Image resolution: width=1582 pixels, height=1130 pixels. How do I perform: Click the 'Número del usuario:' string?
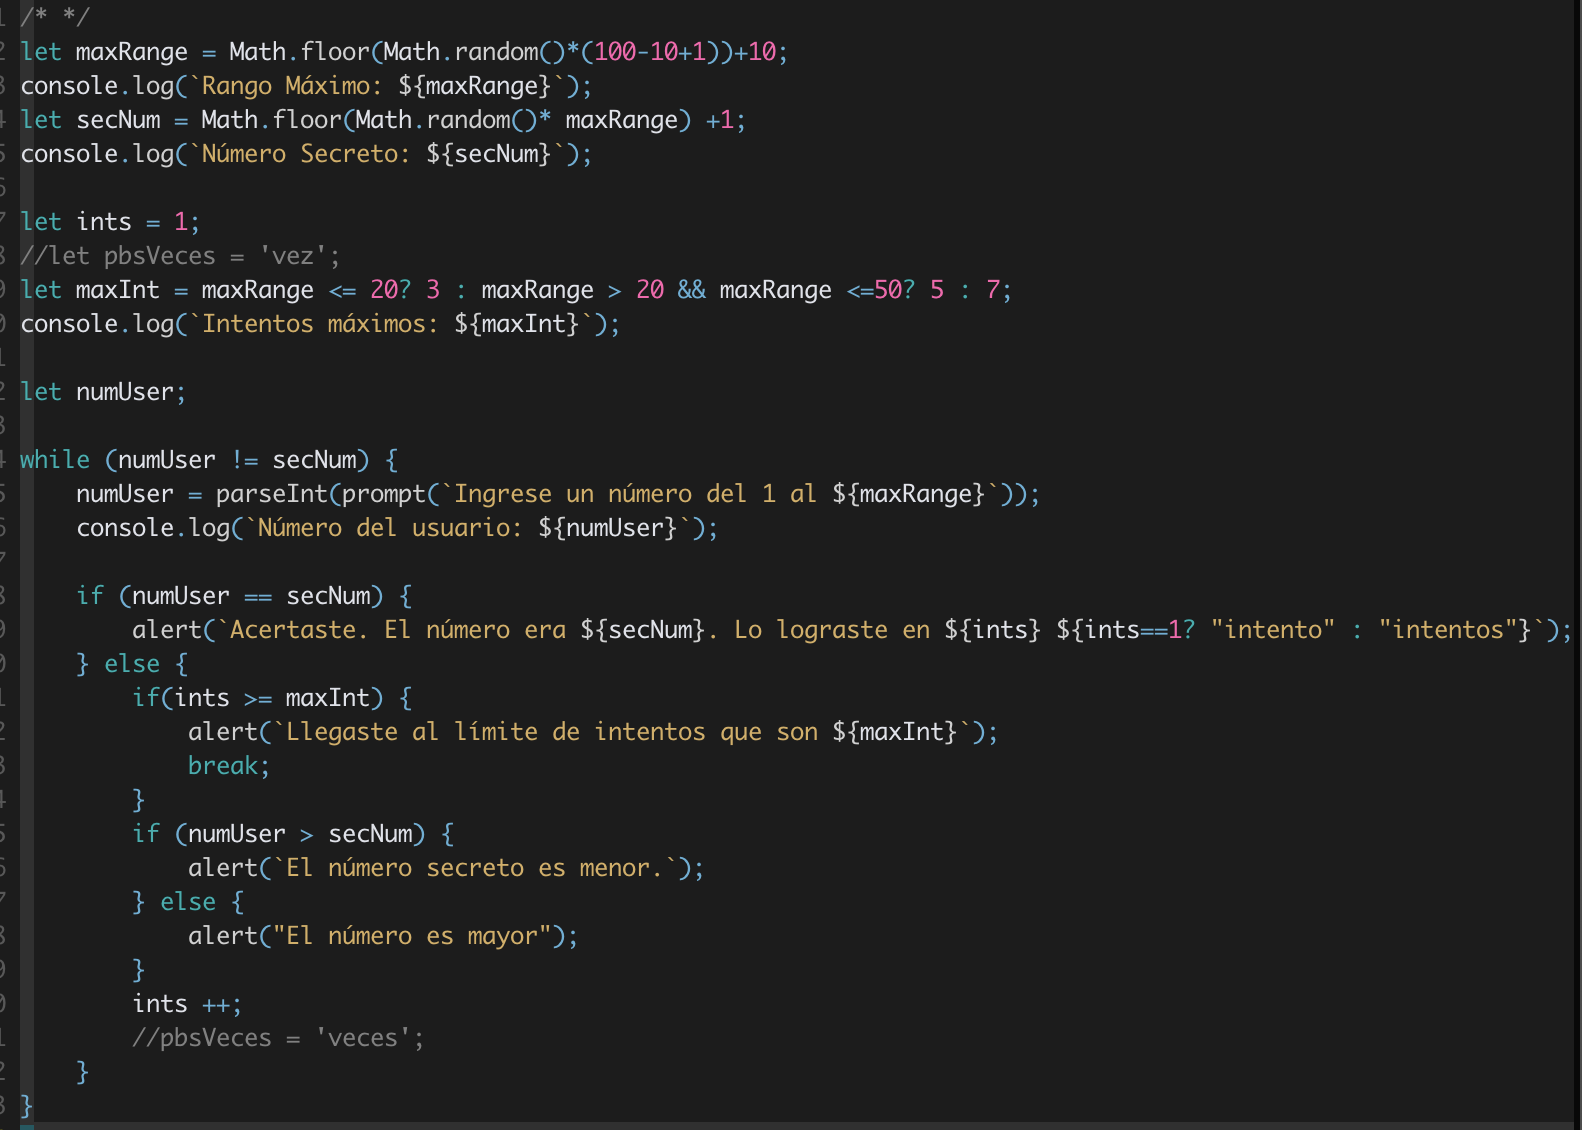pos(390,528)
